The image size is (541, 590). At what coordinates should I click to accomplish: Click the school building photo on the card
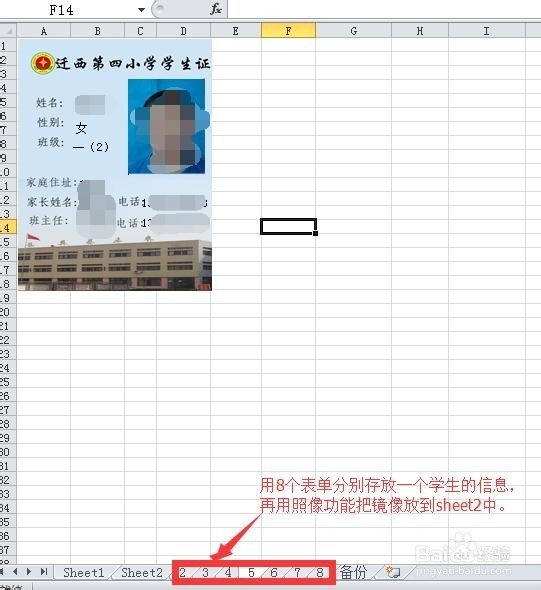click(x=115, y=263)
